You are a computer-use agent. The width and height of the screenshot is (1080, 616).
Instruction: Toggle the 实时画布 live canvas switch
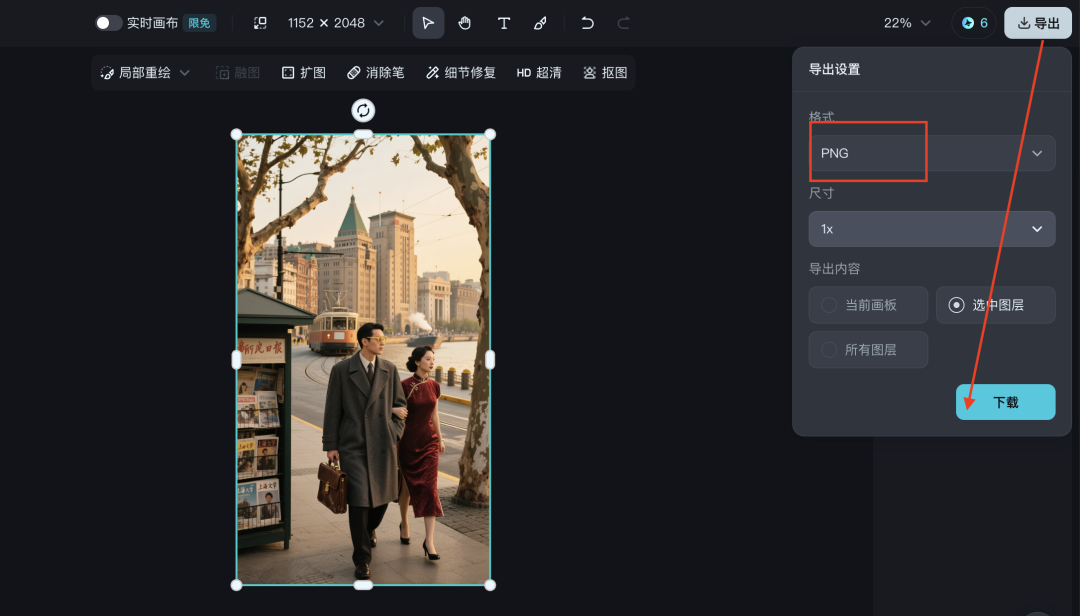coord(109,22)
